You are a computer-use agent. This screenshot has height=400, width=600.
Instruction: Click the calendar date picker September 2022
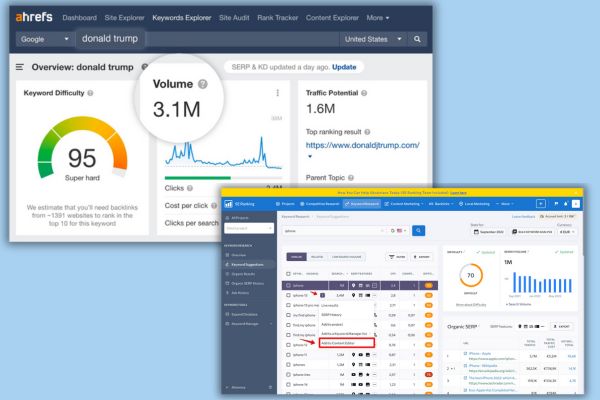[488, 232]
